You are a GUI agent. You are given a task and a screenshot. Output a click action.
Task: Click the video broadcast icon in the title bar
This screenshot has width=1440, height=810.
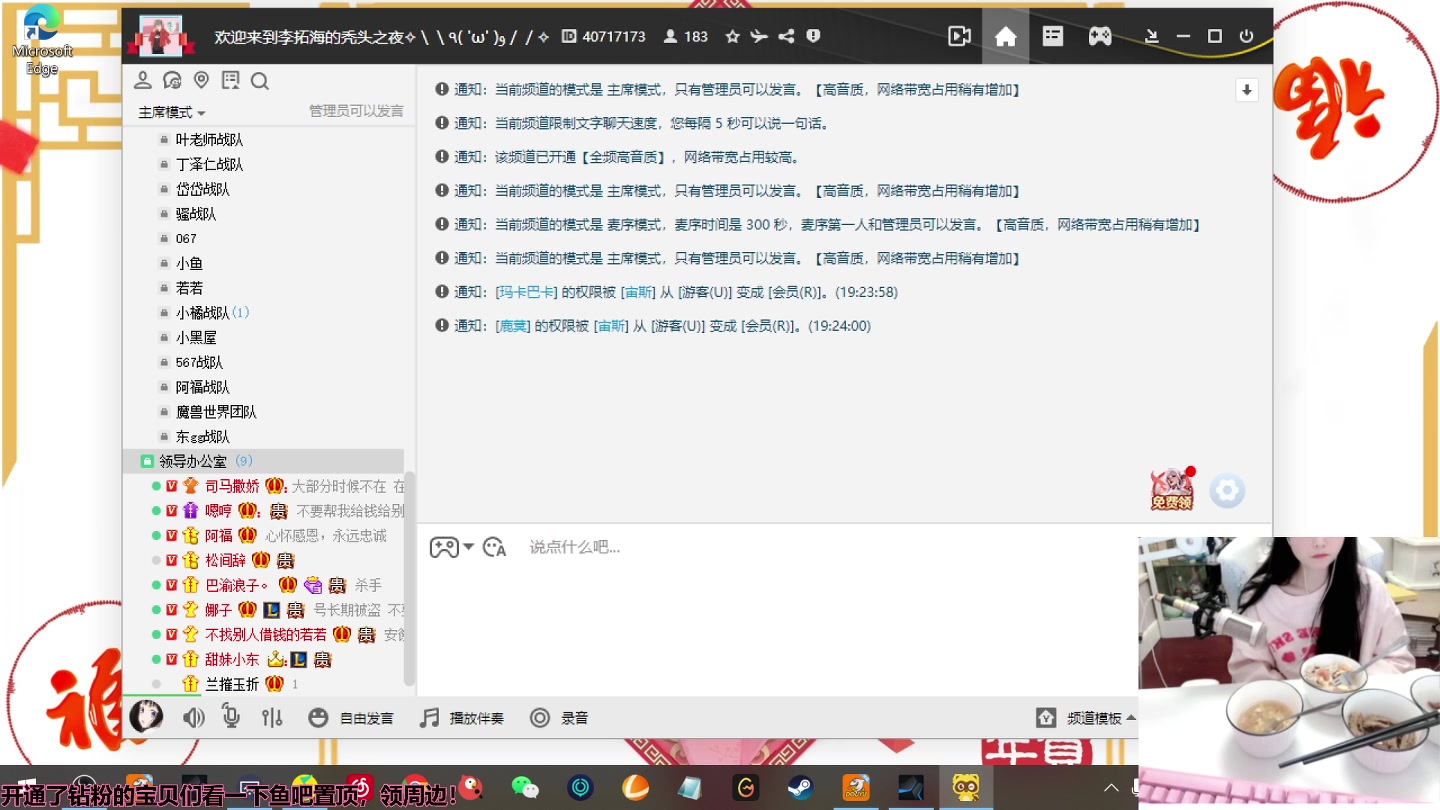[x=959, y=36]
